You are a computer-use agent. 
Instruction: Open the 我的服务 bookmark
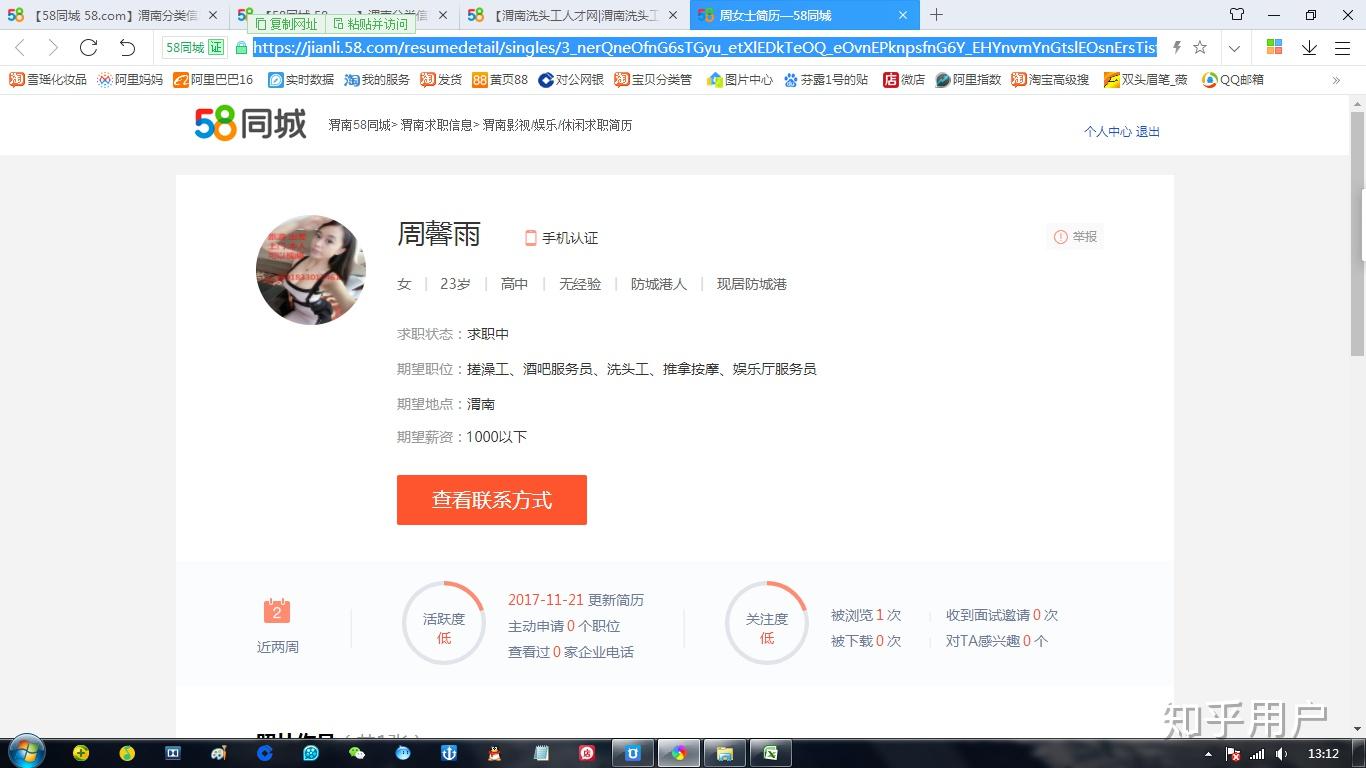[377, 79]
